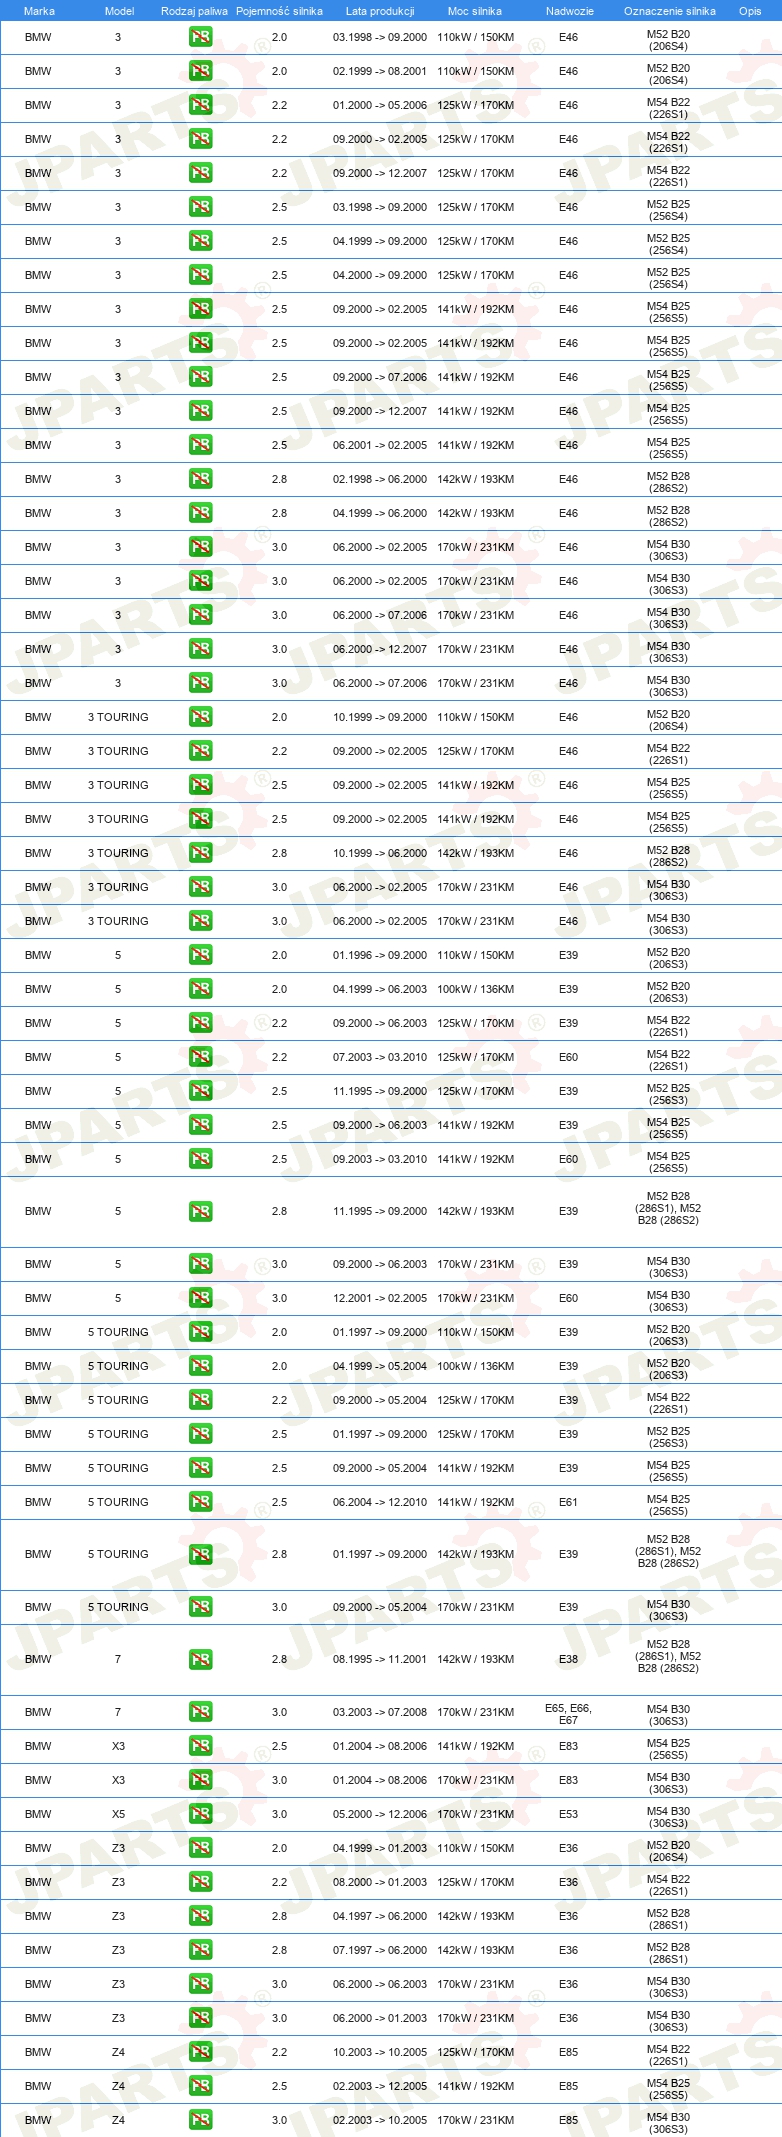Click the E65, E66, E67 body cell
The height and width of the screenshot is (2137, 782).
point(569,1714)
